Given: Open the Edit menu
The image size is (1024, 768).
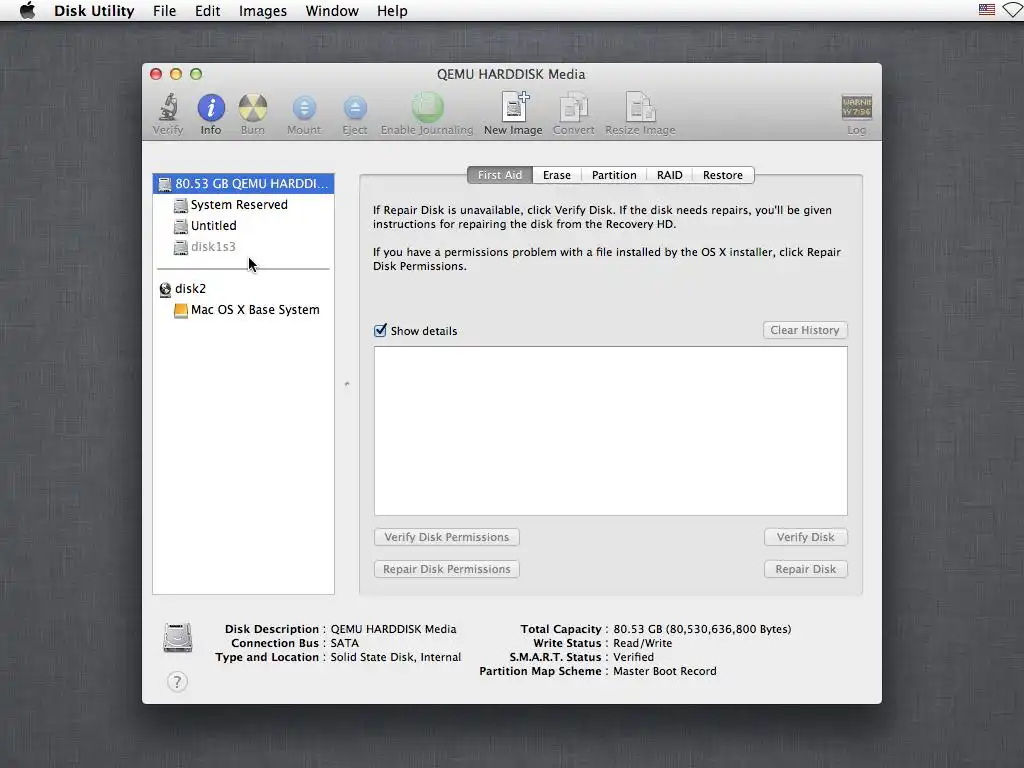Looking at the screenshot, I should click(x=208, y=11).
